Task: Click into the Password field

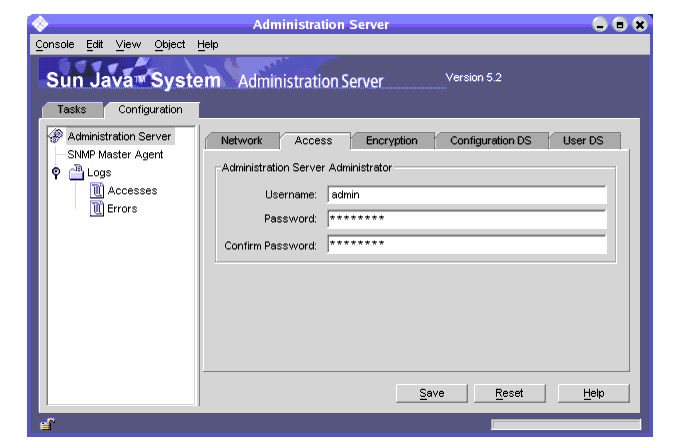Action: (467, 219)
